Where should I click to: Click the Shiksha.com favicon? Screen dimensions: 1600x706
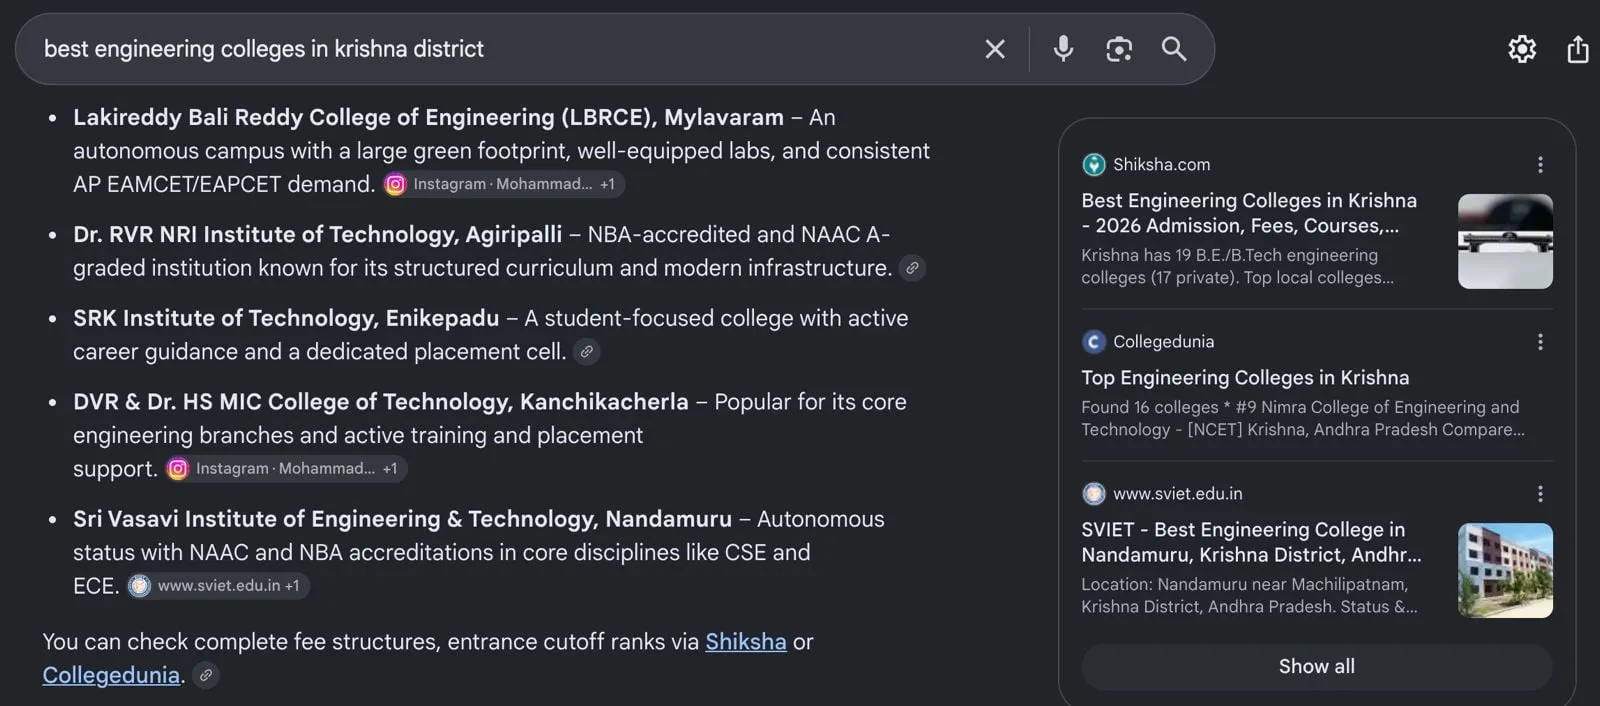[1094, 165]
